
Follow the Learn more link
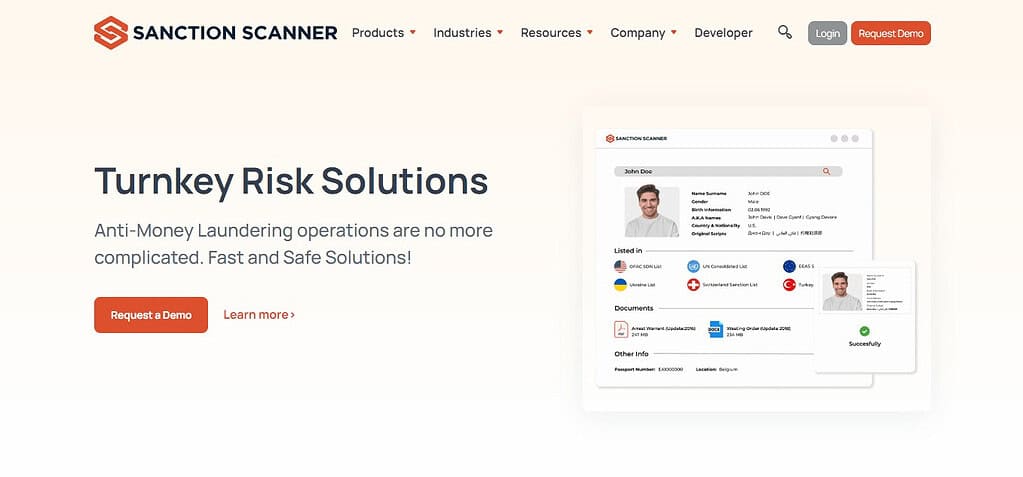259,315
